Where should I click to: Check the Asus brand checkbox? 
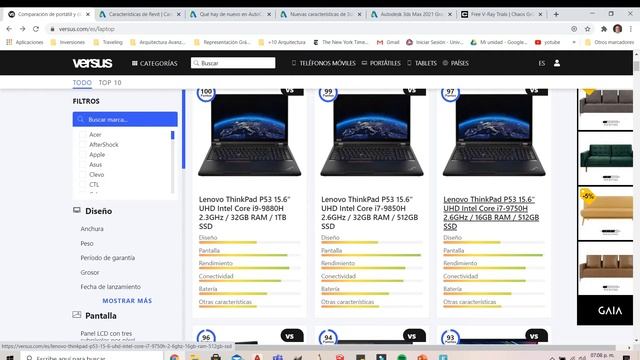coord(83,164)
